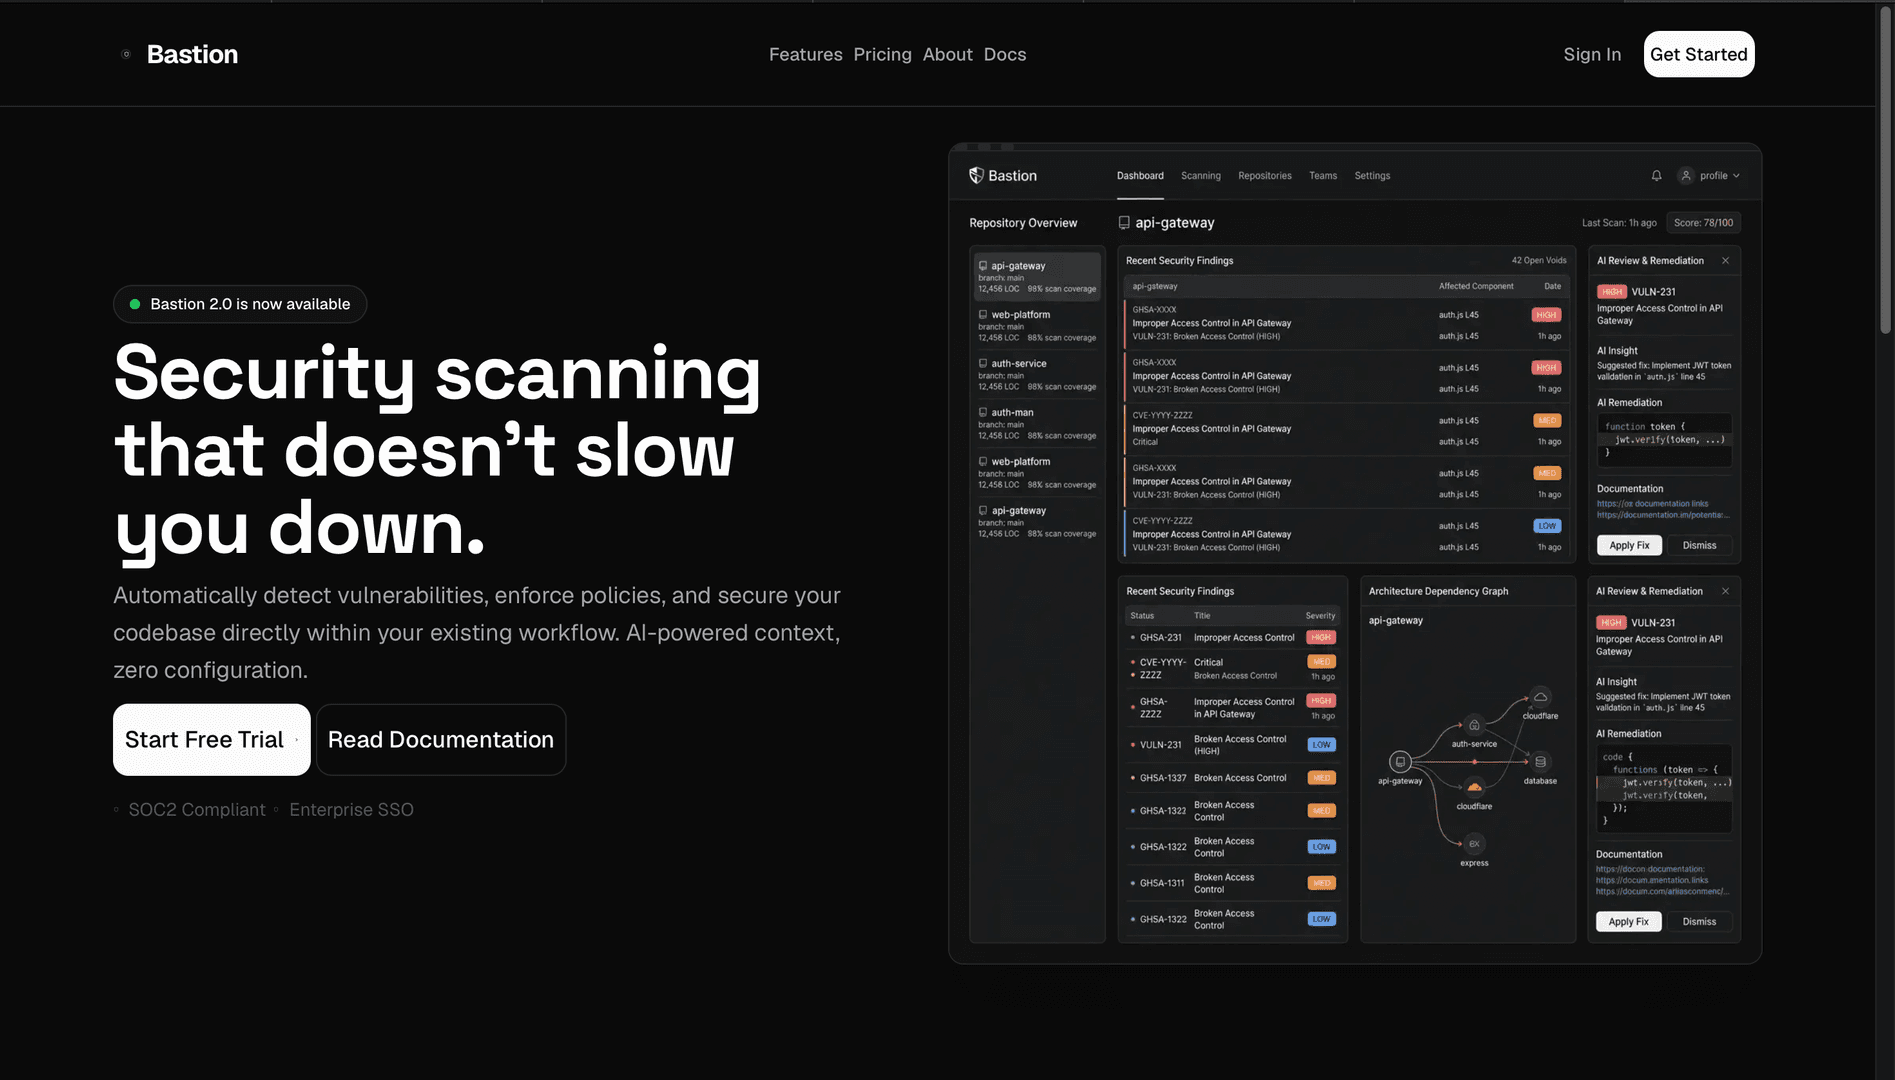Viewport: 1895px width, 1080px height.
Task: Select the auth-service lock node in the graph
Action: click(x=1474, y=725)
